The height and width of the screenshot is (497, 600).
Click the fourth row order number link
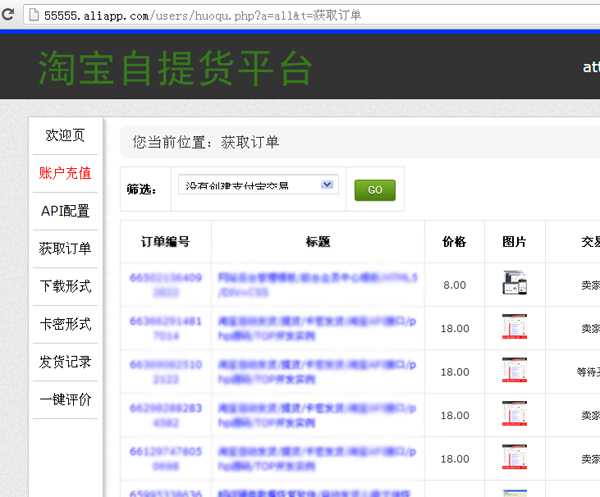[x=166, y=415]
